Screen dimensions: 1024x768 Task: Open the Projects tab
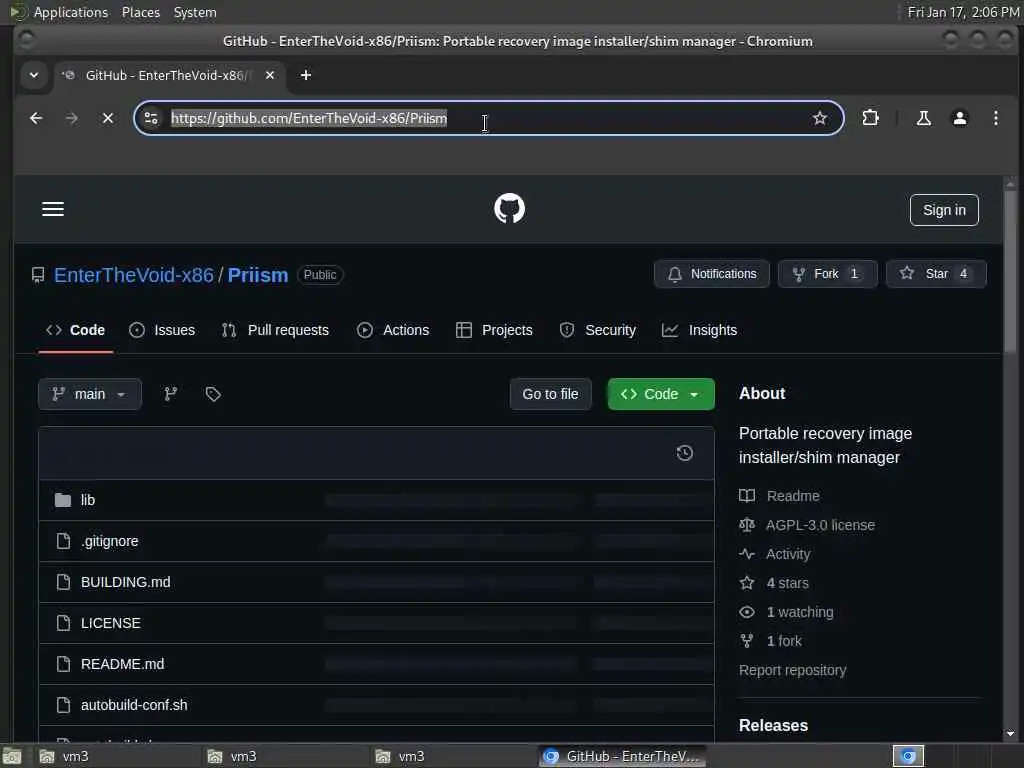tap(494, 330)
